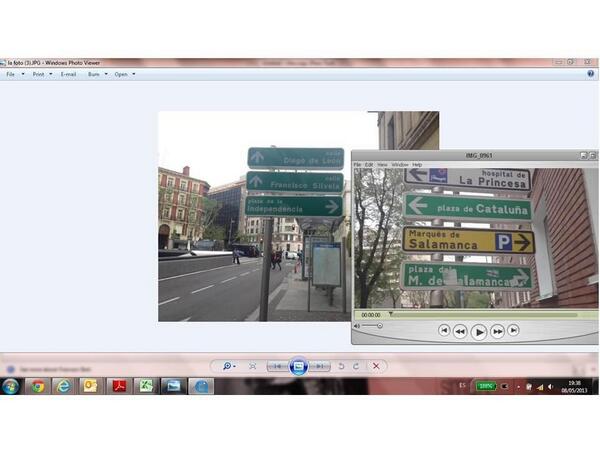
Task: Open File menu in IMG_9961 player
Action: click(357, 165)
